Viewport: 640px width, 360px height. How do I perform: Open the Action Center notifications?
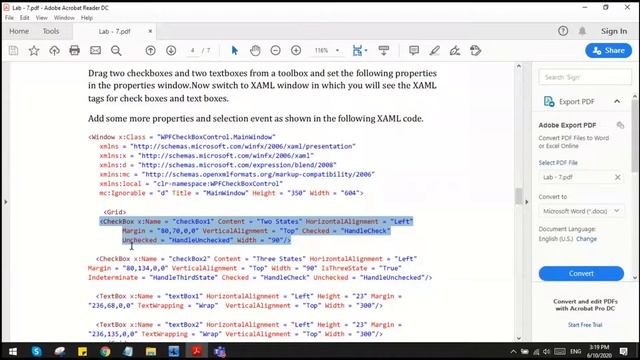(623, 351)
